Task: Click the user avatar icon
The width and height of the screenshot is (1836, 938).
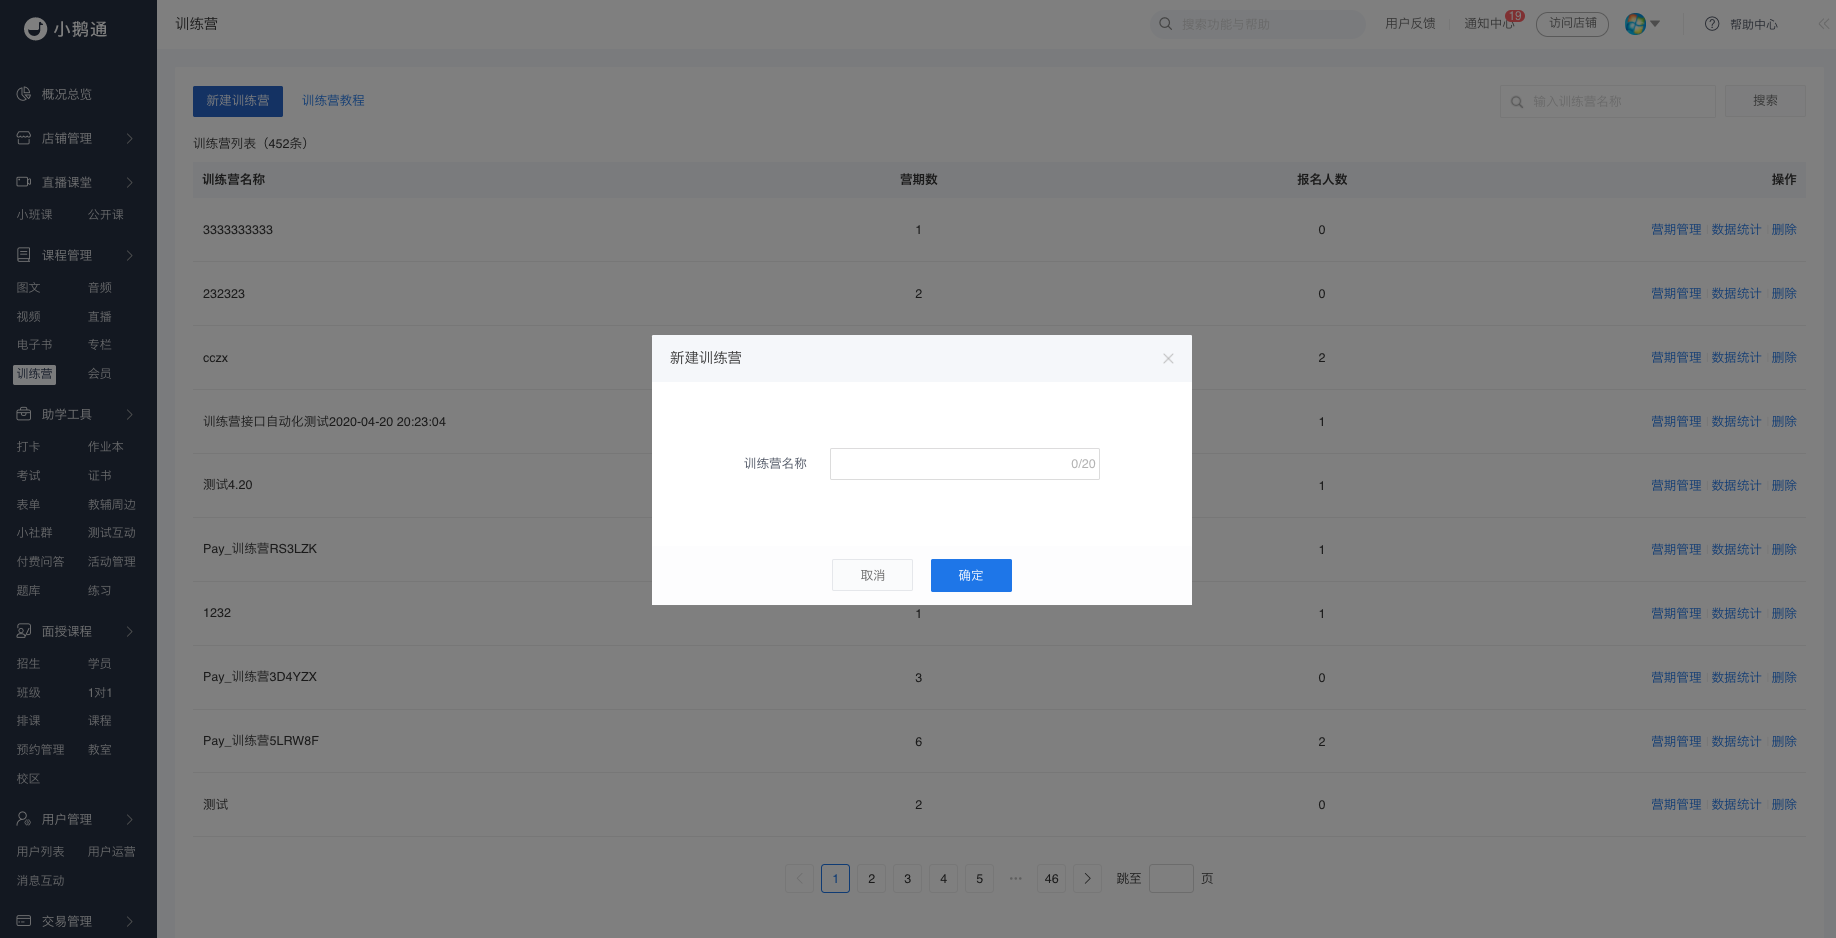Action: (1635, 24)
